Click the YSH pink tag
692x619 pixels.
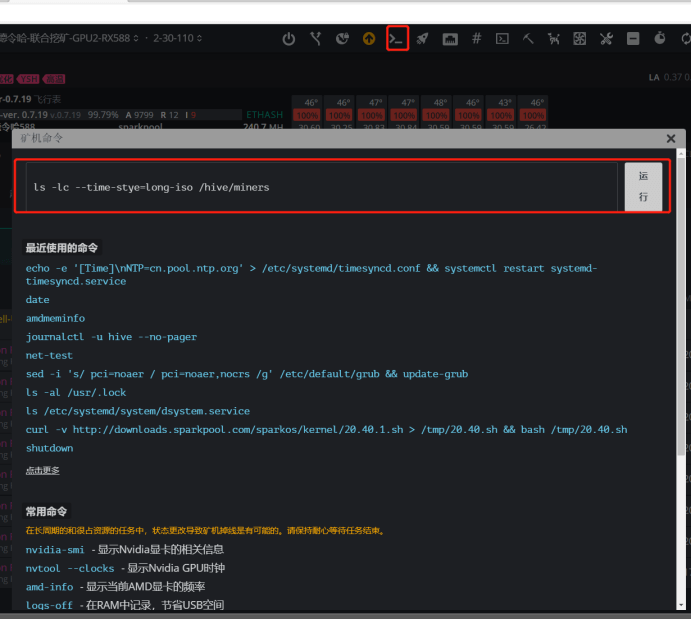[29, 79]
